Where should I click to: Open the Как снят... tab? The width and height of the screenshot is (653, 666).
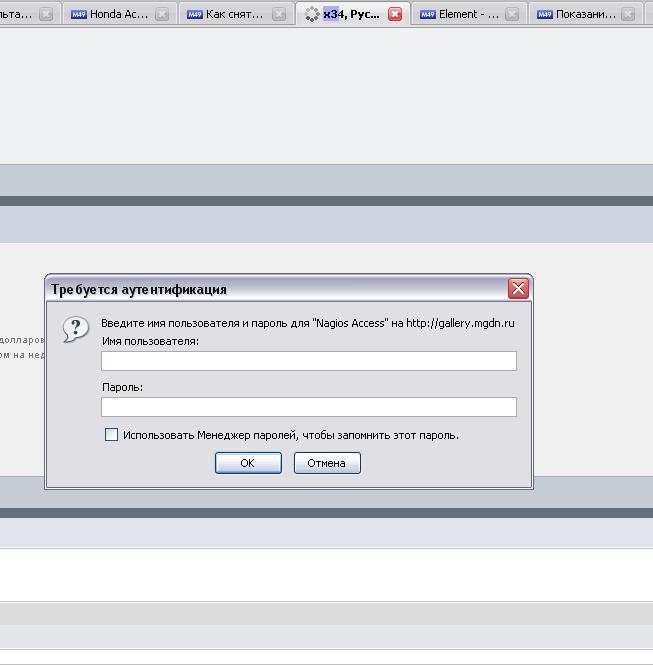236,14
